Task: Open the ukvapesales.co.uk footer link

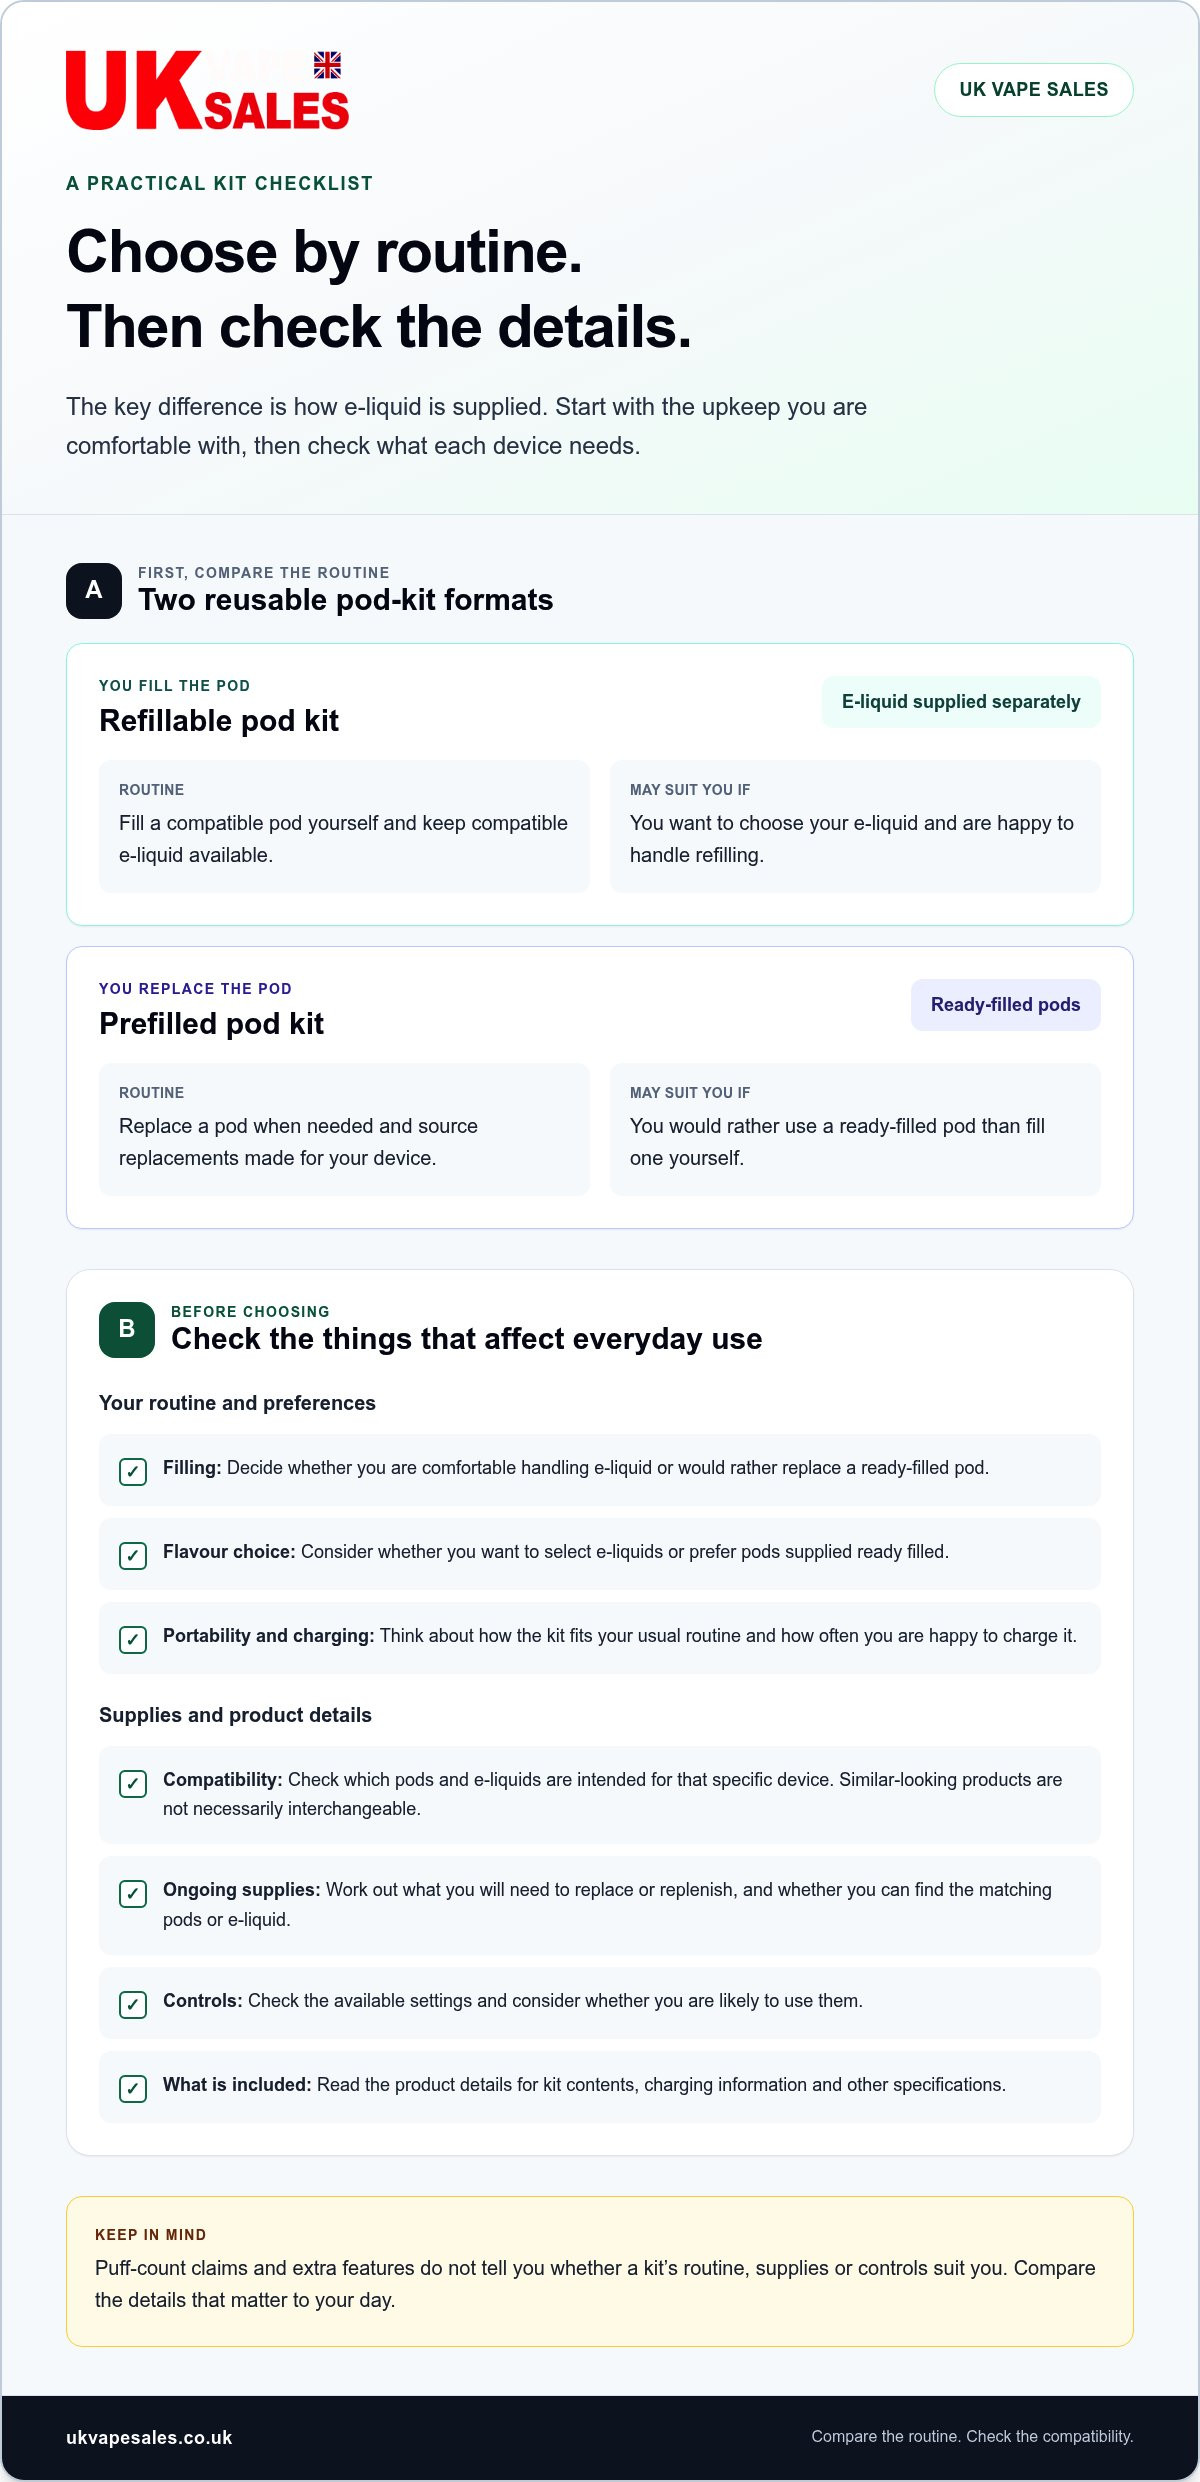Action: click(149, 2438)
